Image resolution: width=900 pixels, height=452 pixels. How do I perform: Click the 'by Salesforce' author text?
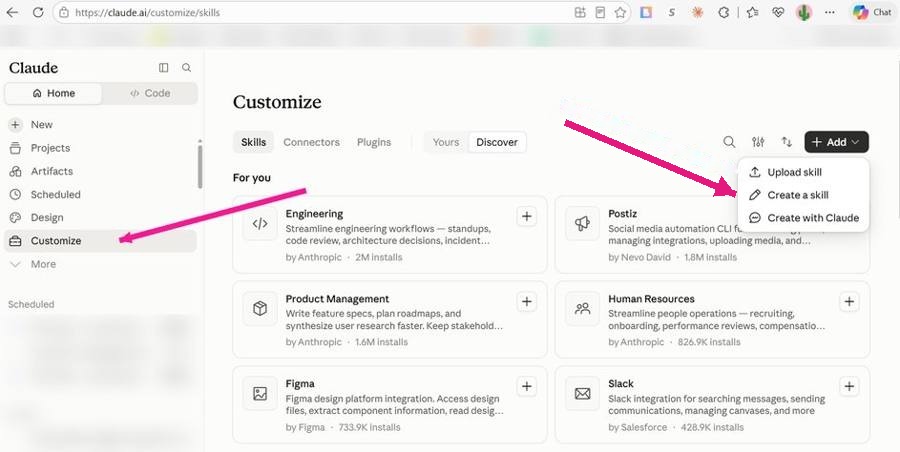(x=638, y=427)
